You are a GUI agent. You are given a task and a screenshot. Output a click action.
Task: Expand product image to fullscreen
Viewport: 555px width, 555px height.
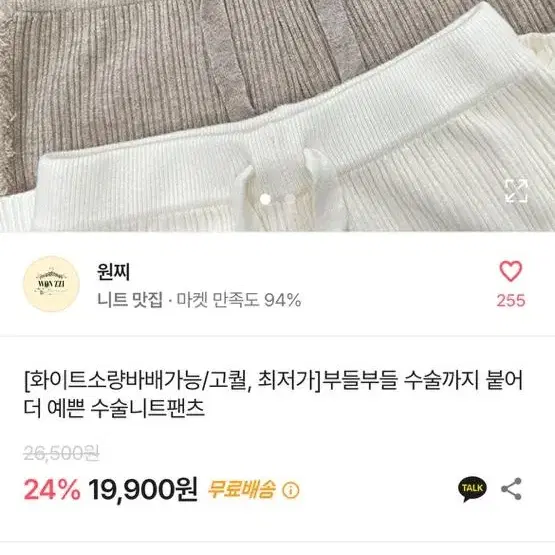click(x=516, y=191)
